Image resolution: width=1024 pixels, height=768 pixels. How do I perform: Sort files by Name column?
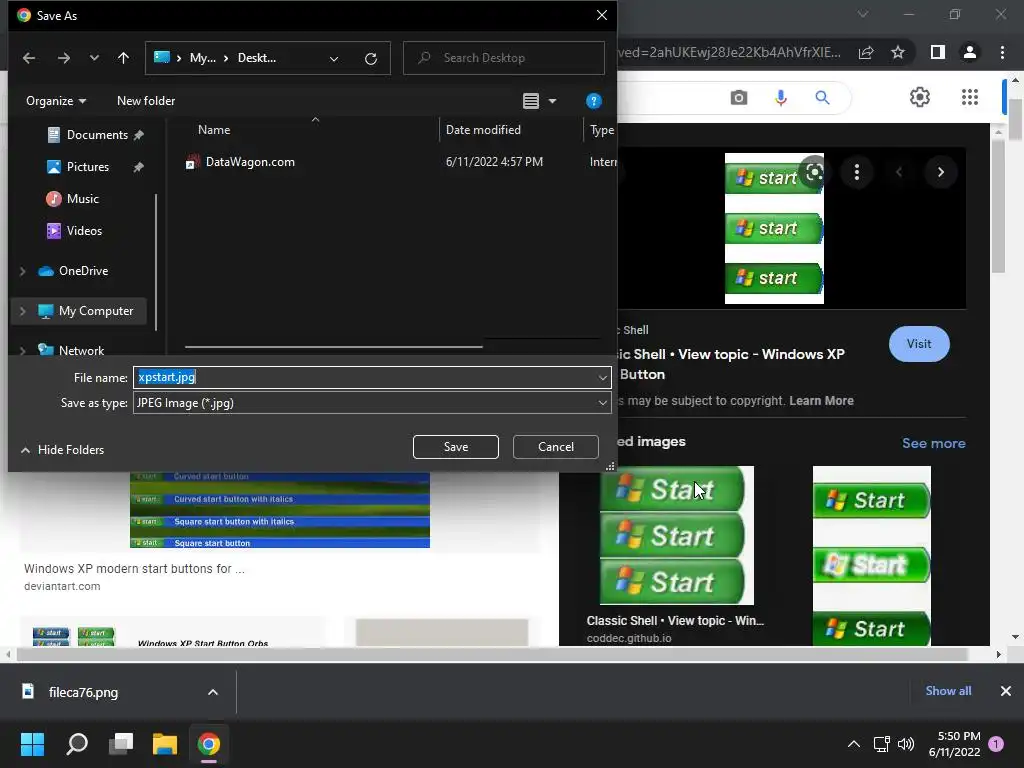pos(214,129)
